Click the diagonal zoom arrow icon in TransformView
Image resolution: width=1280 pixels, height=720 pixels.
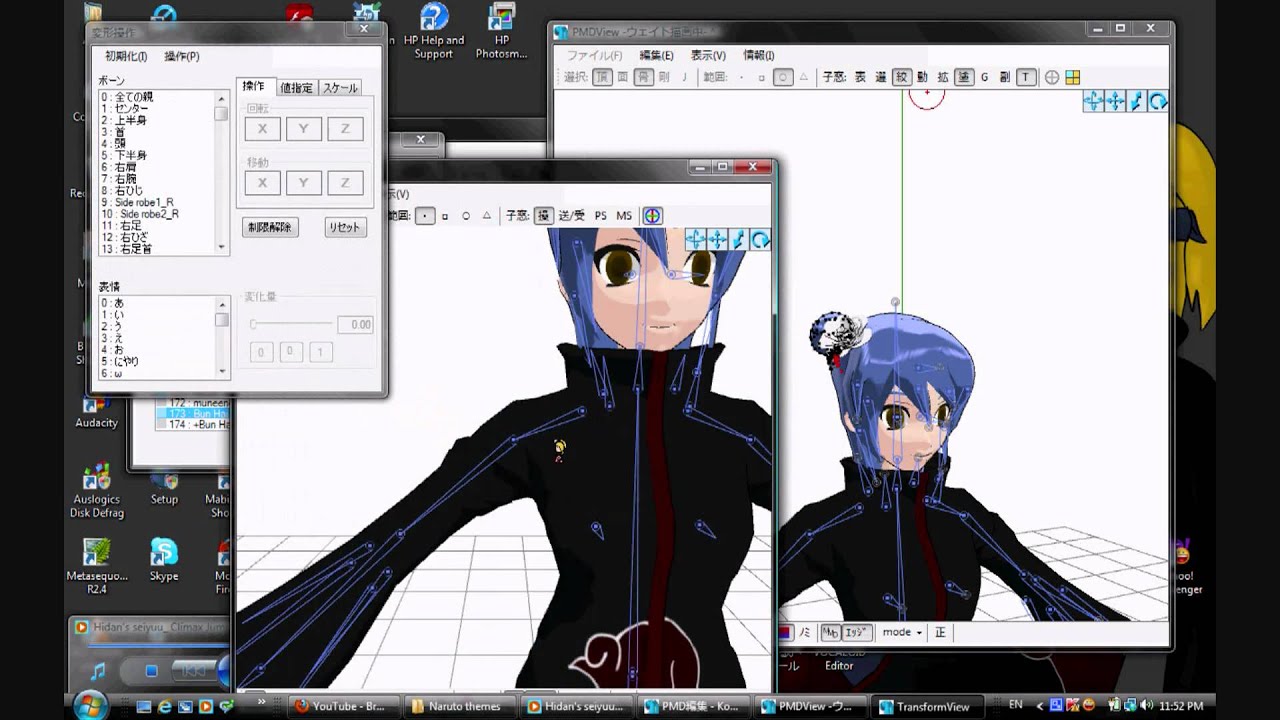click(x=739, y=239)
